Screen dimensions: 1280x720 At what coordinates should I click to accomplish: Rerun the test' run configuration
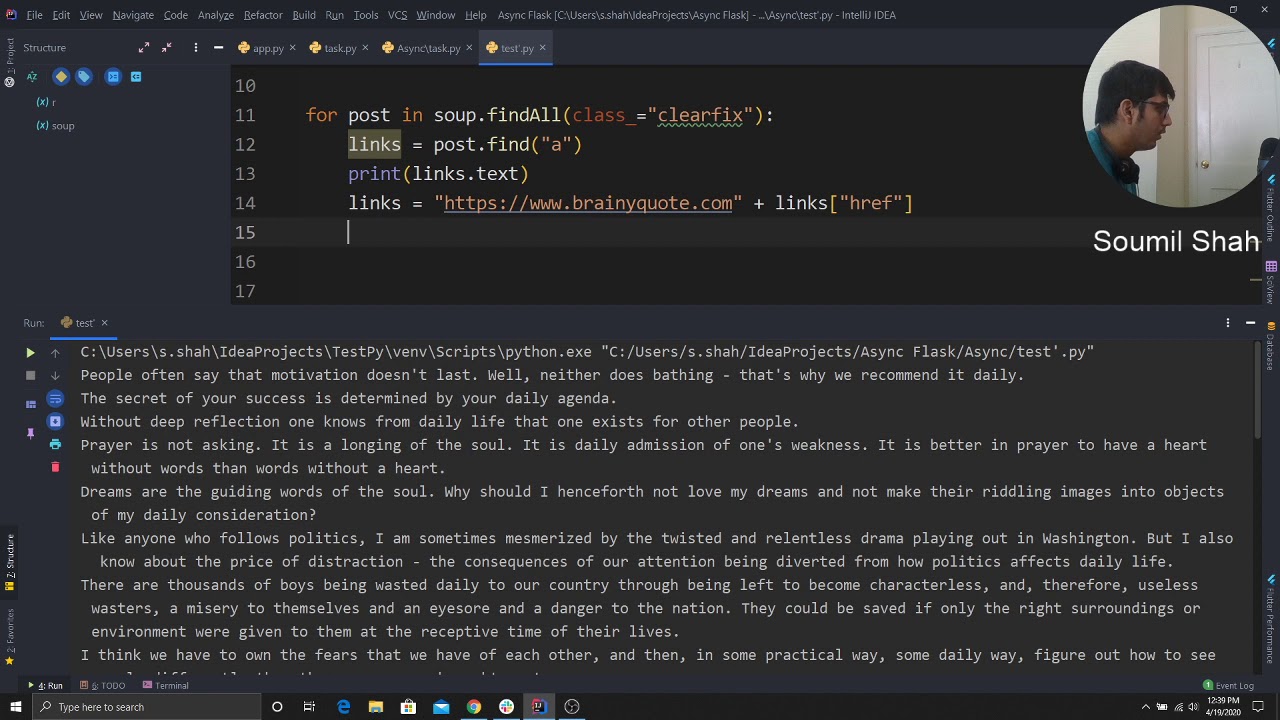click(30, 353)
